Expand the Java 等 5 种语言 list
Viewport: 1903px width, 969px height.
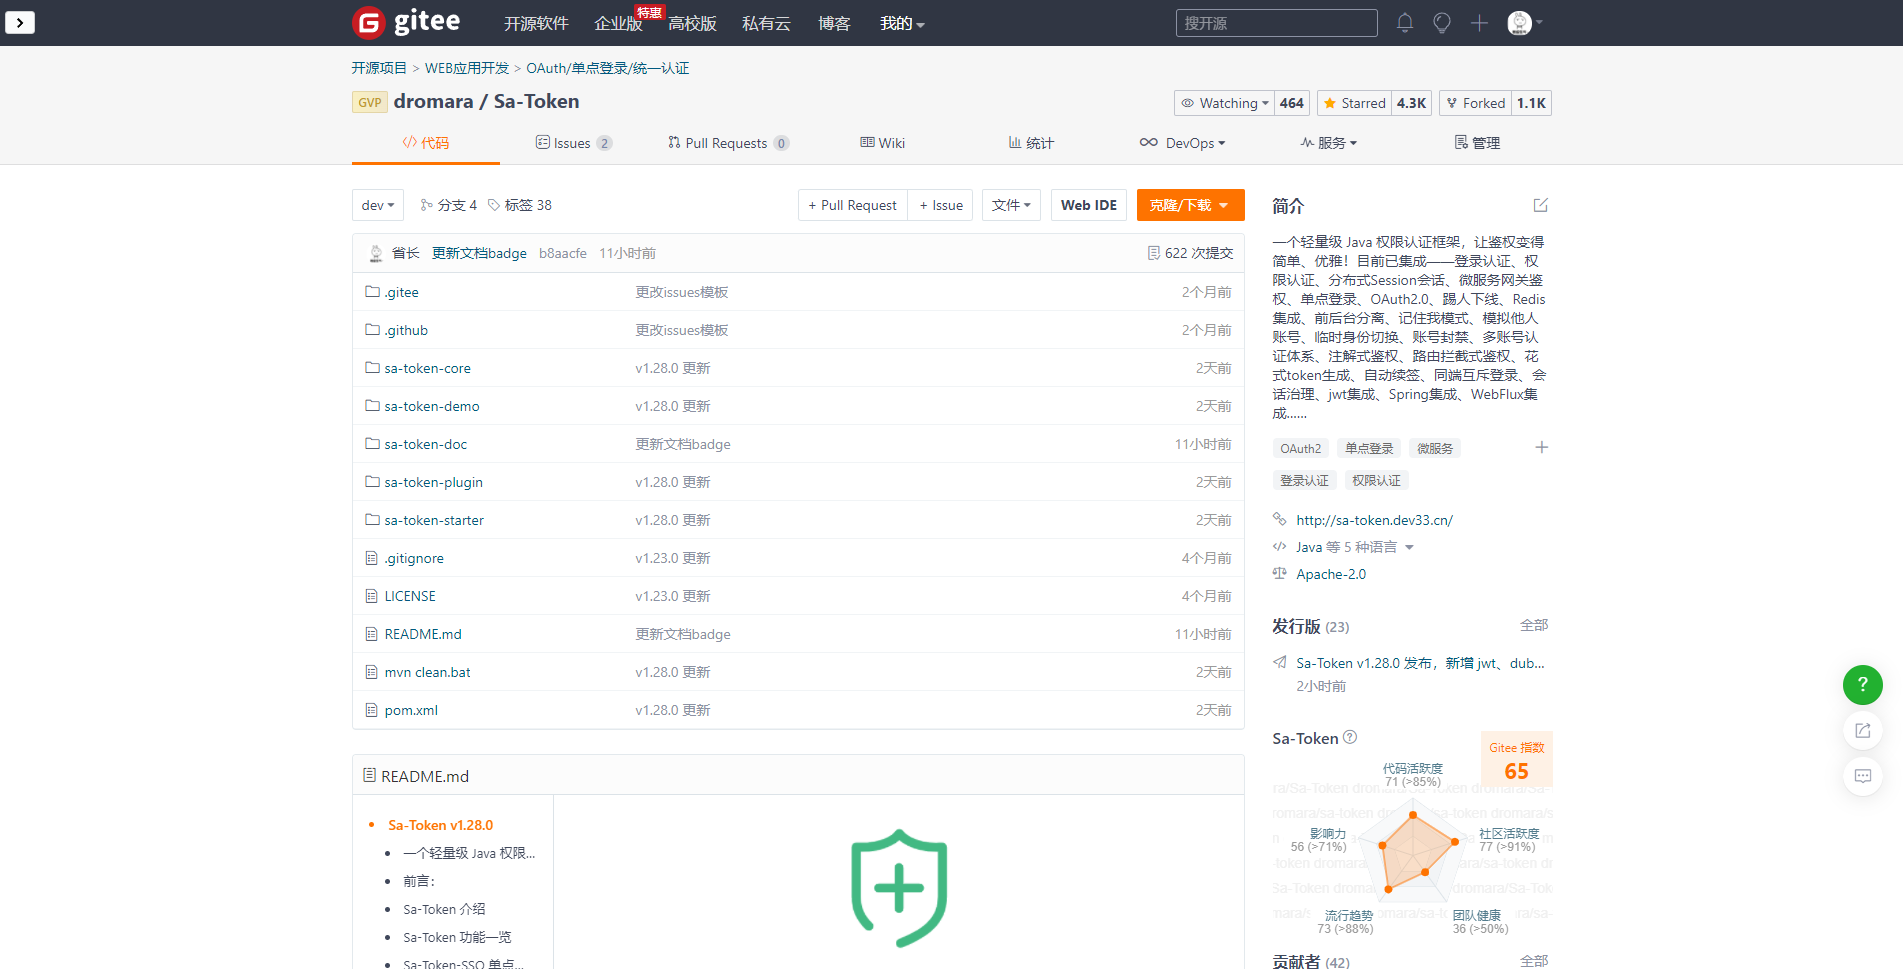(1354, 547)
